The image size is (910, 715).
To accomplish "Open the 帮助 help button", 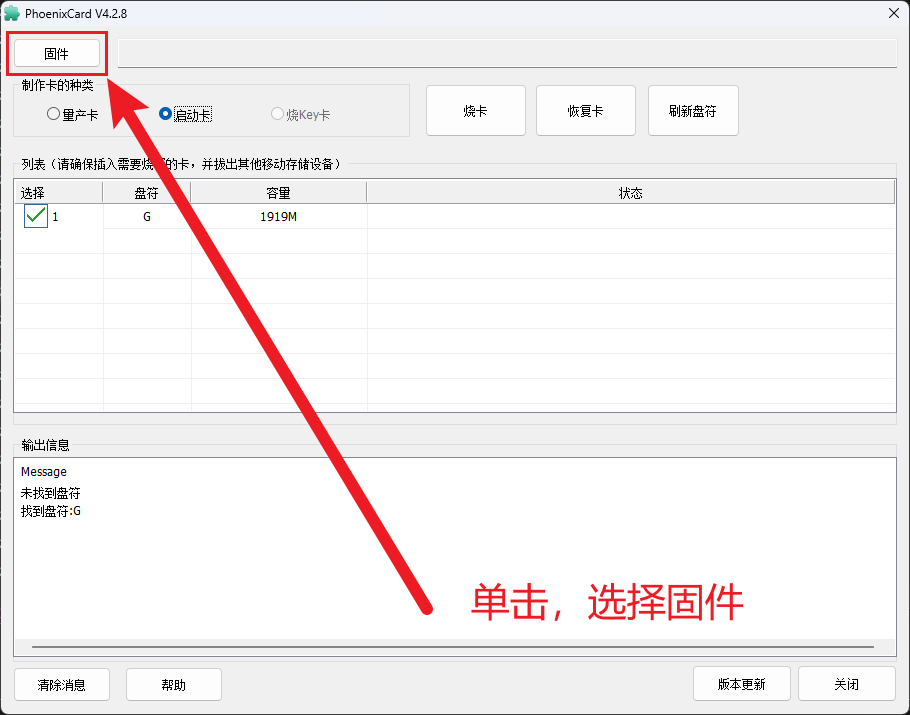I will pyautogui.click(x=173, y=685).
